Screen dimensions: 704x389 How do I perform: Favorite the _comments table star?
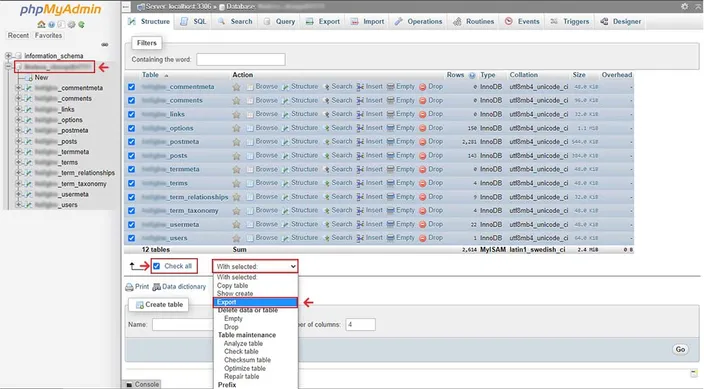pos(236,101)
